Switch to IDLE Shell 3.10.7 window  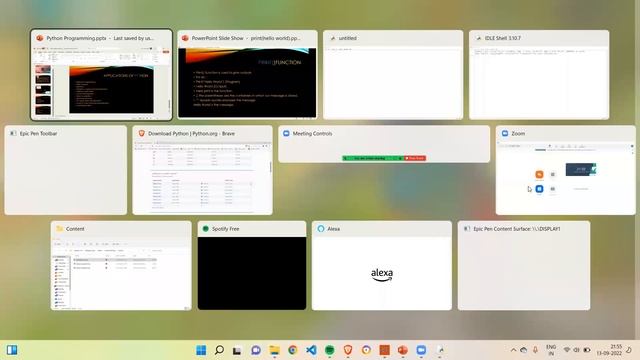point(539,75)
